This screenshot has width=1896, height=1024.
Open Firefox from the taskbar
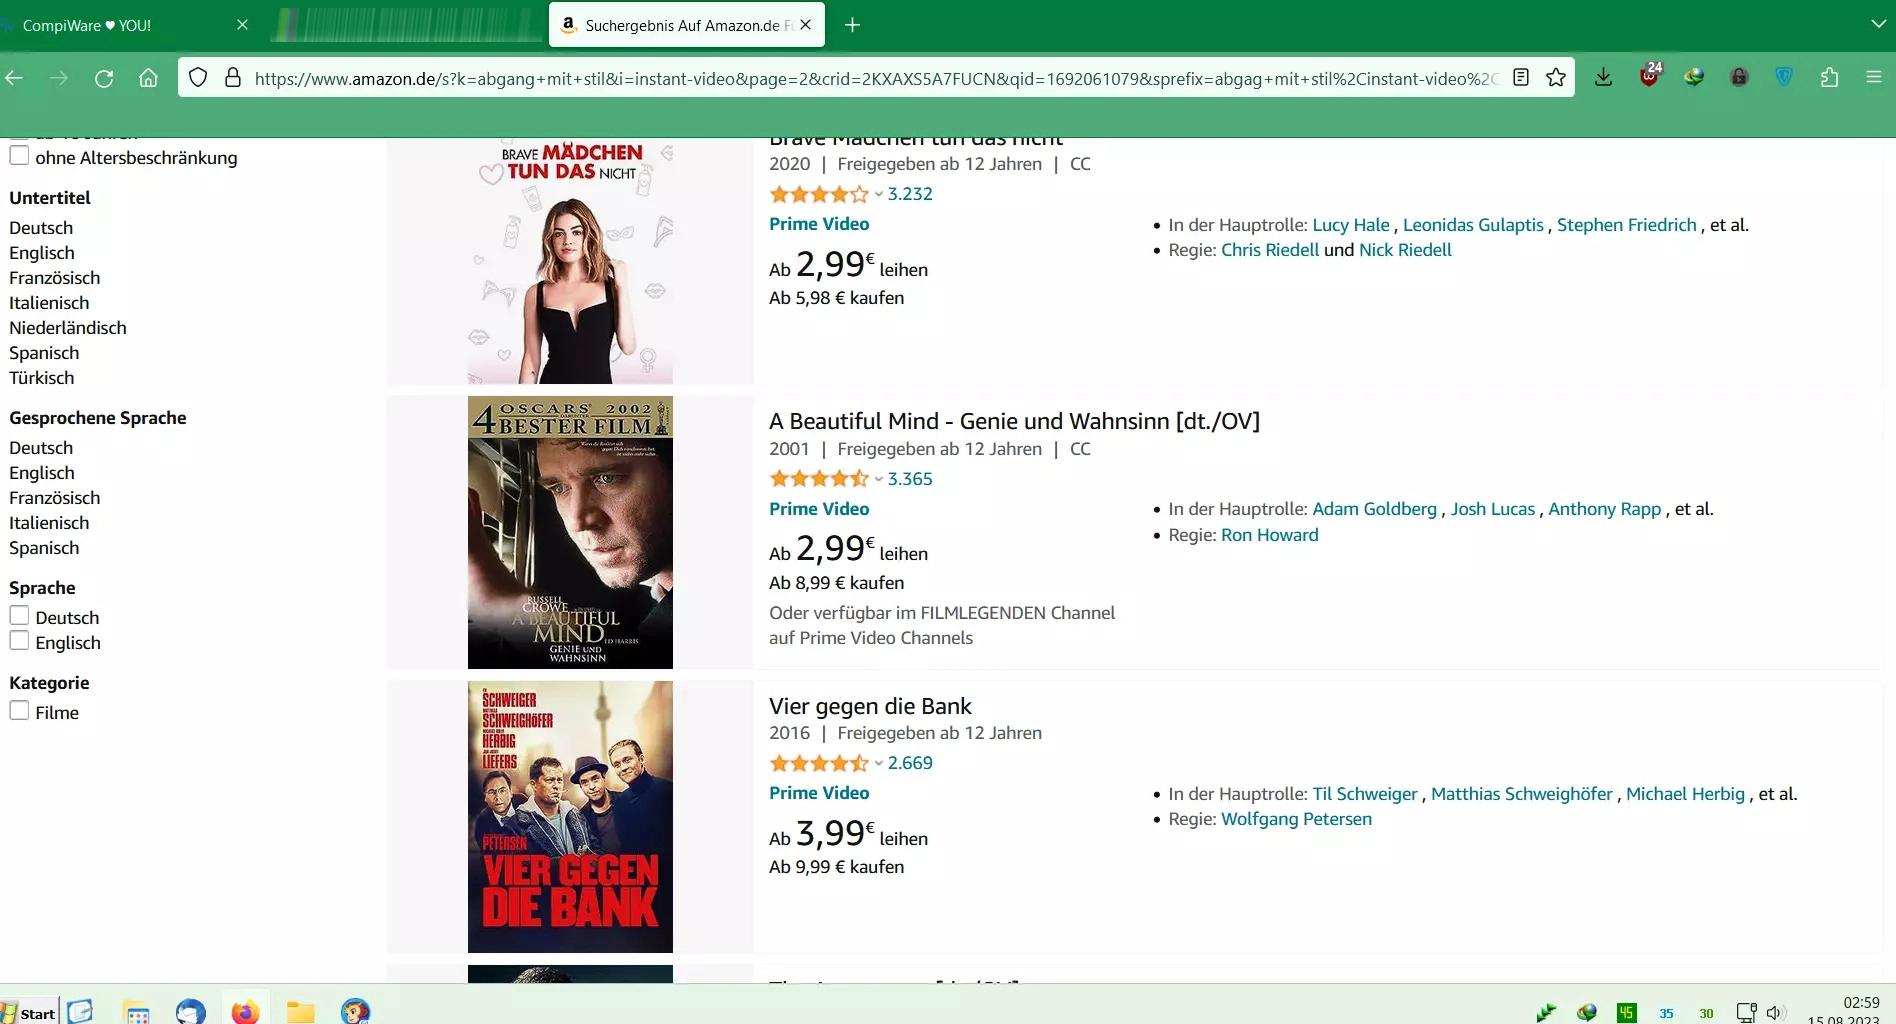click(x=245, y=1012)
